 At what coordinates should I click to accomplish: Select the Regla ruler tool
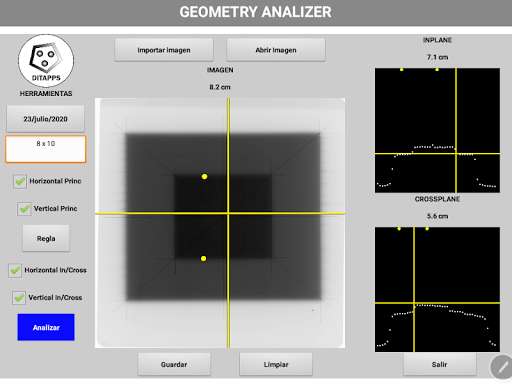[x=46, y=238]
